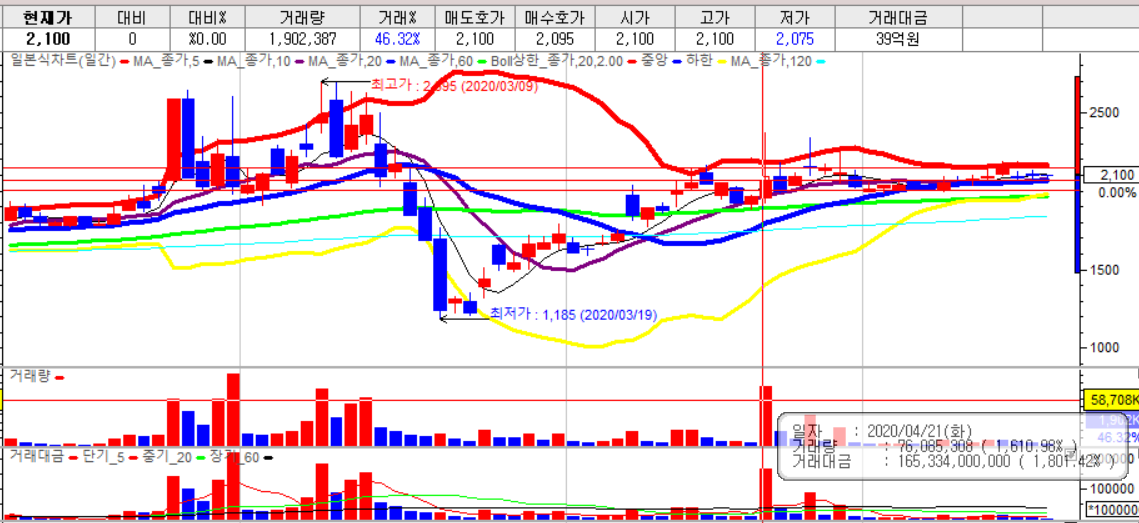
Task: Click the cyan swatch after MA_종가,120
Action: pyautogui.click(x=819, y=62)
